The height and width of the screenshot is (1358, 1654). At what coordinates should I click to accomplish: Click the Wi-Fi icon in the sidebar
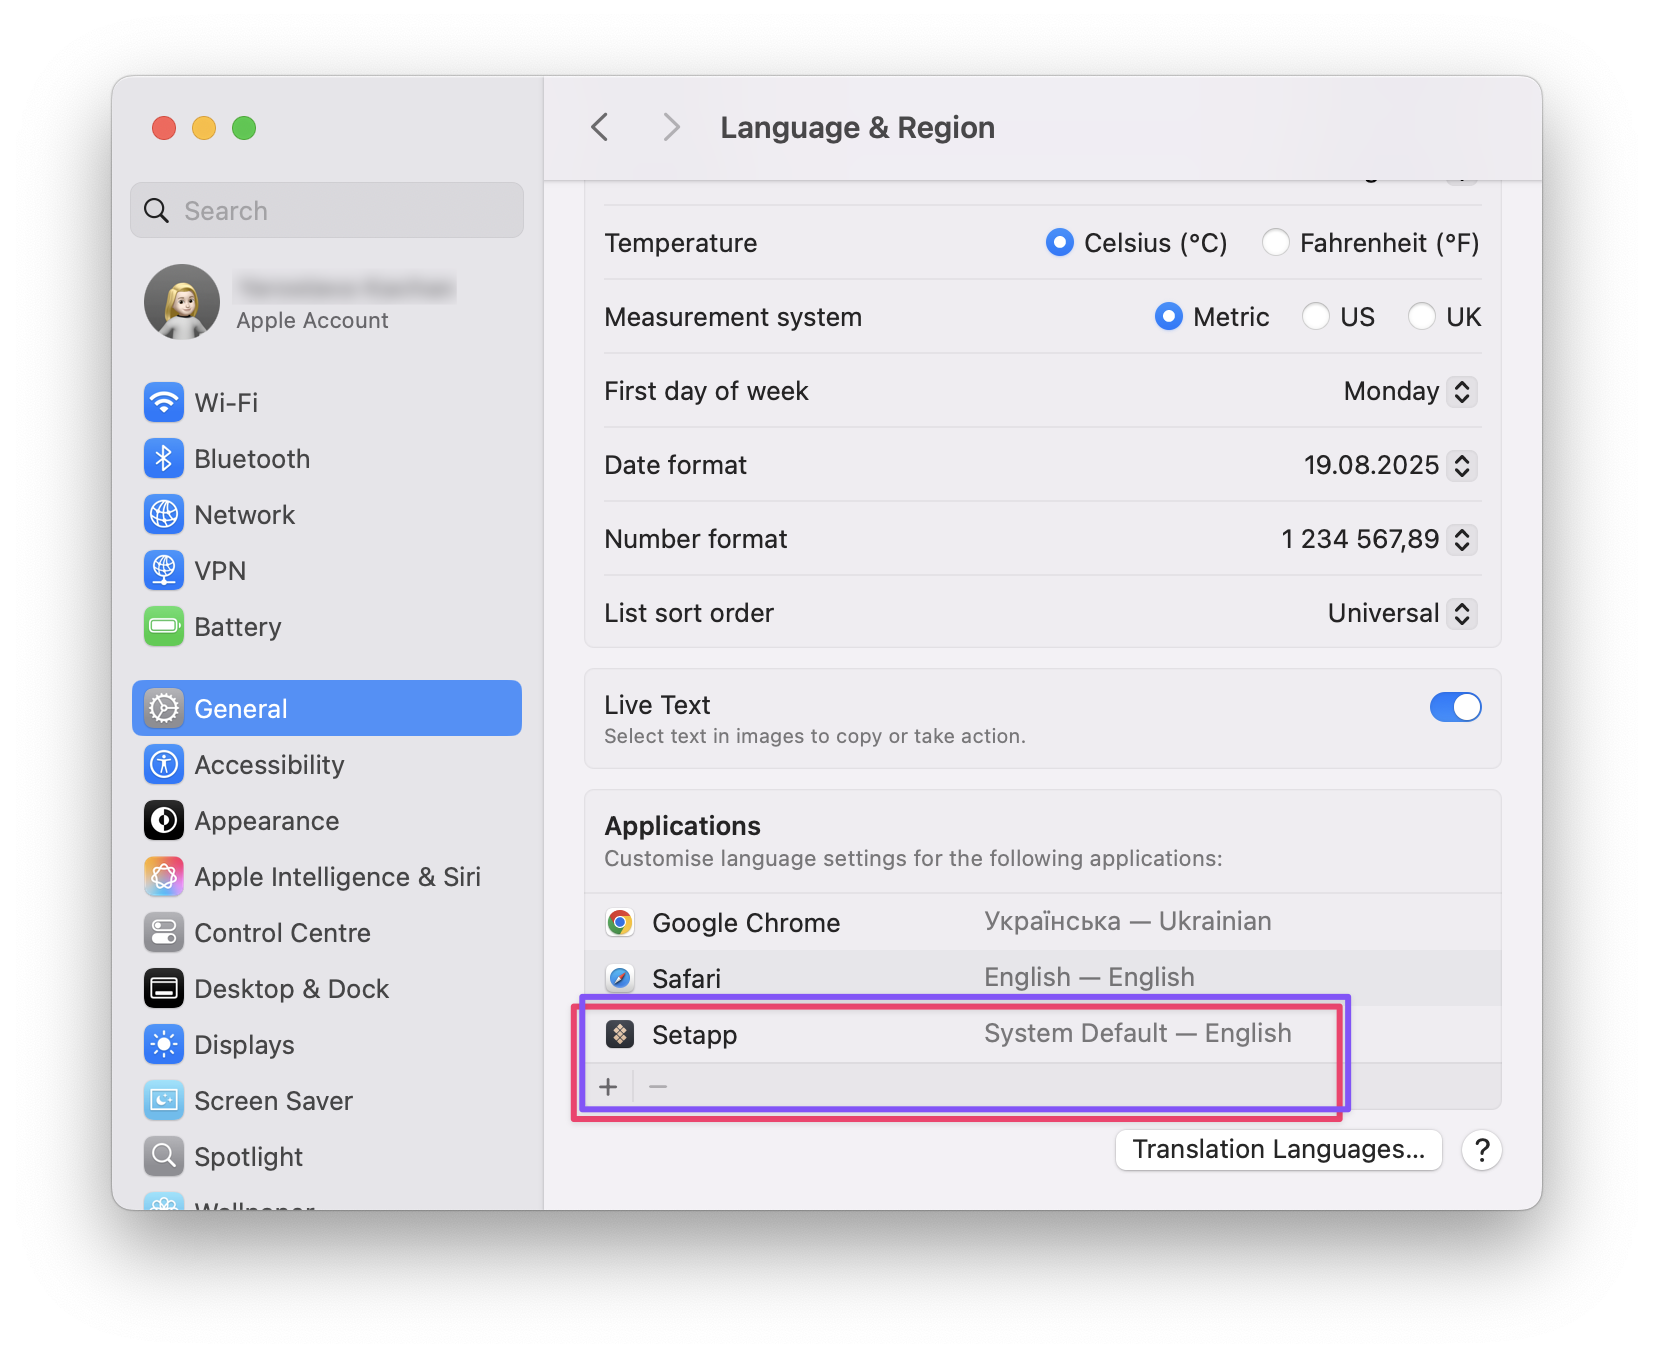click(x=164, y=403)
